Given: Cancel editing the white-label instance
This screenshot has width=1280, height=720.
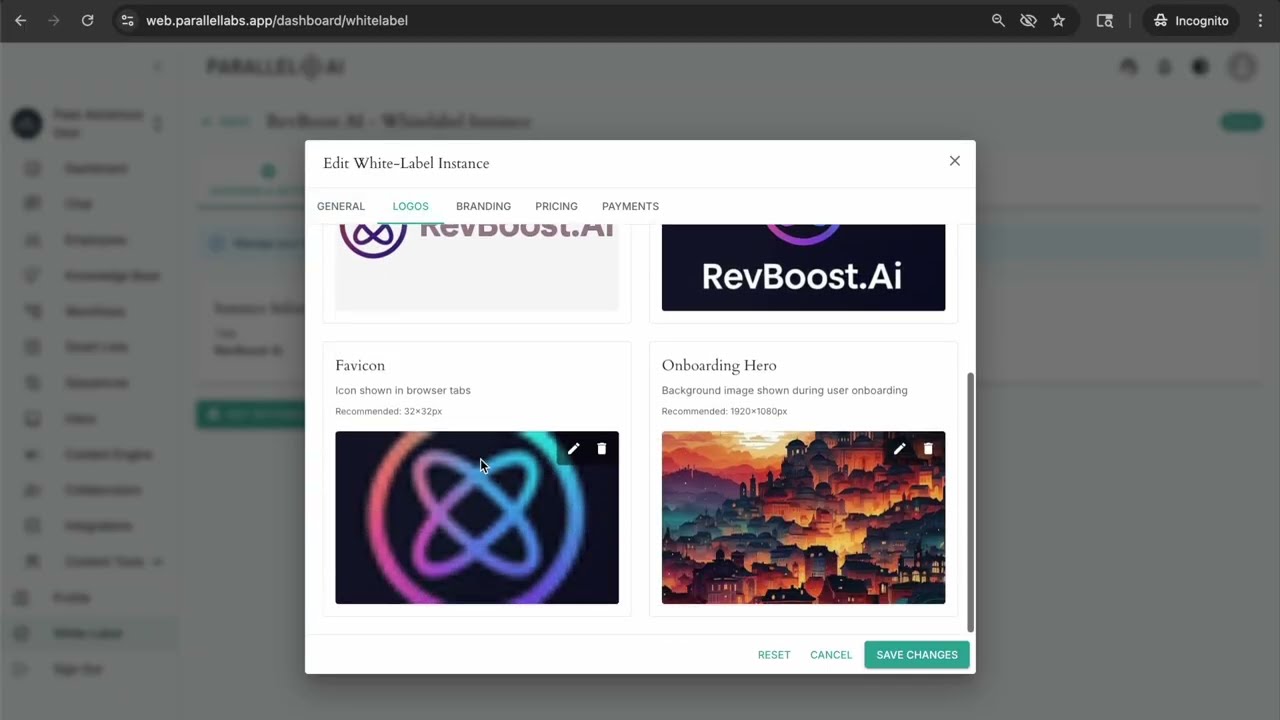Looking at the screenshot, I should [831, 655].
